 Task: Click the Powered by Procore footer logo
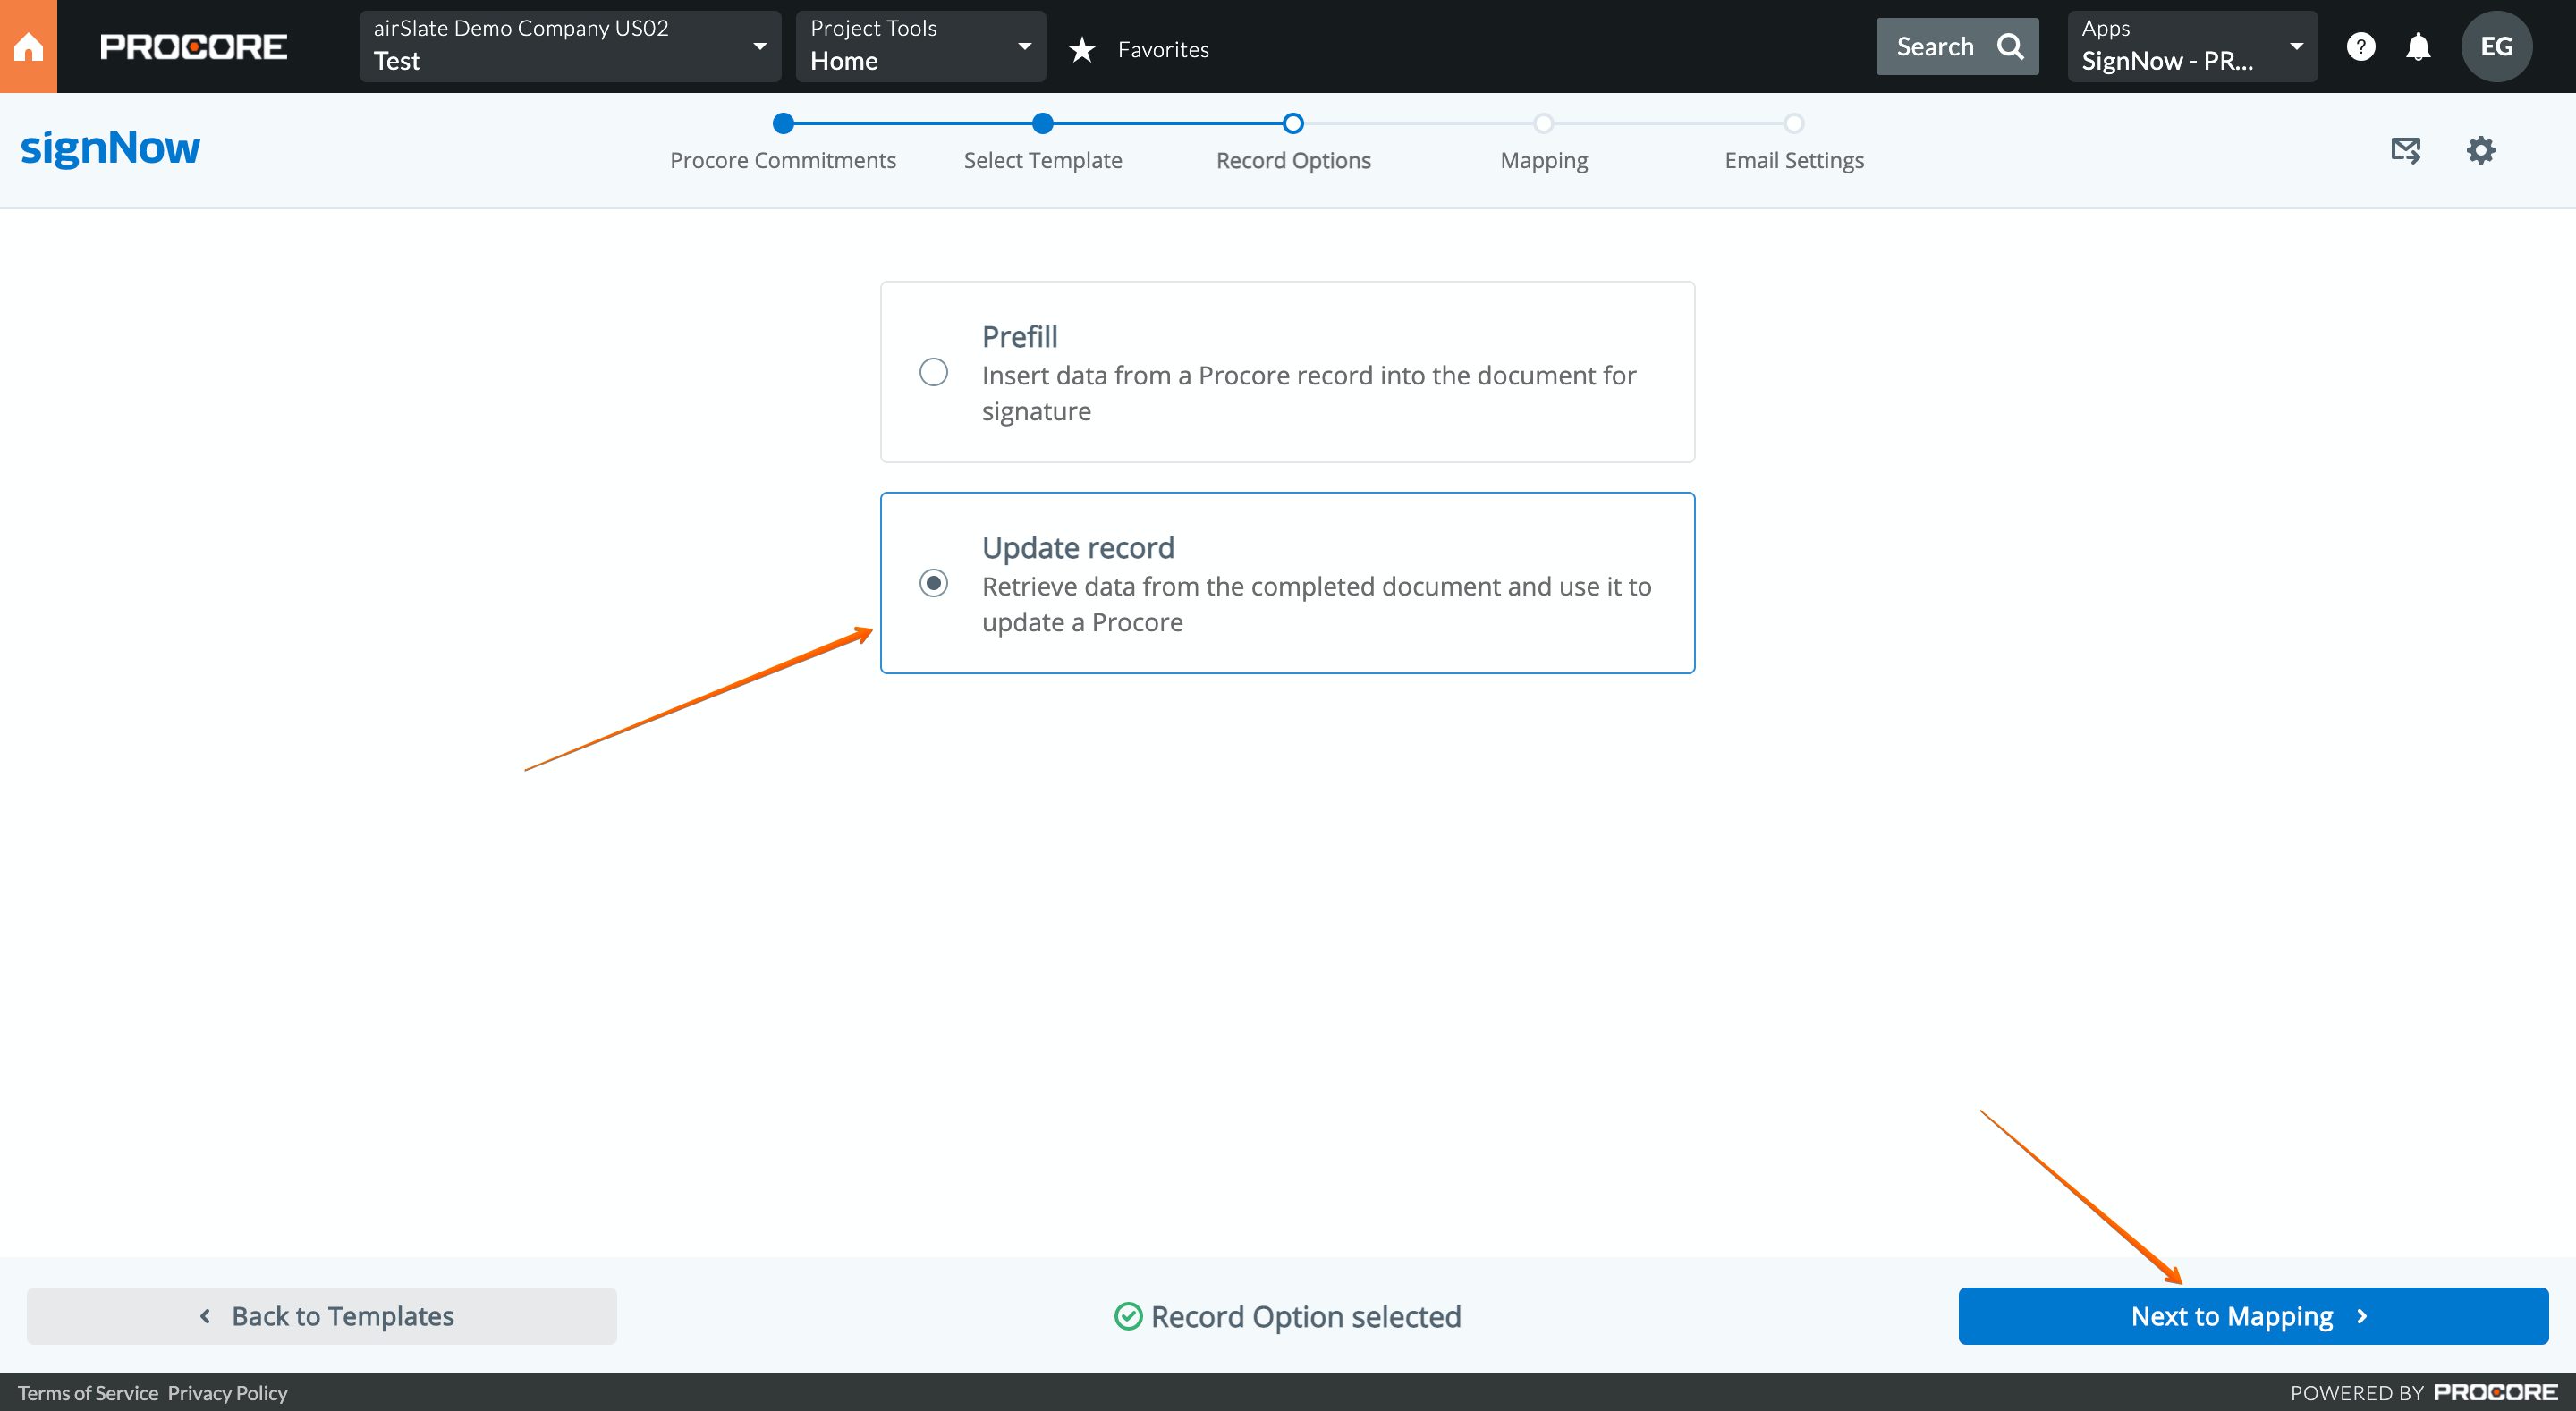[x=2496, y=1392]
